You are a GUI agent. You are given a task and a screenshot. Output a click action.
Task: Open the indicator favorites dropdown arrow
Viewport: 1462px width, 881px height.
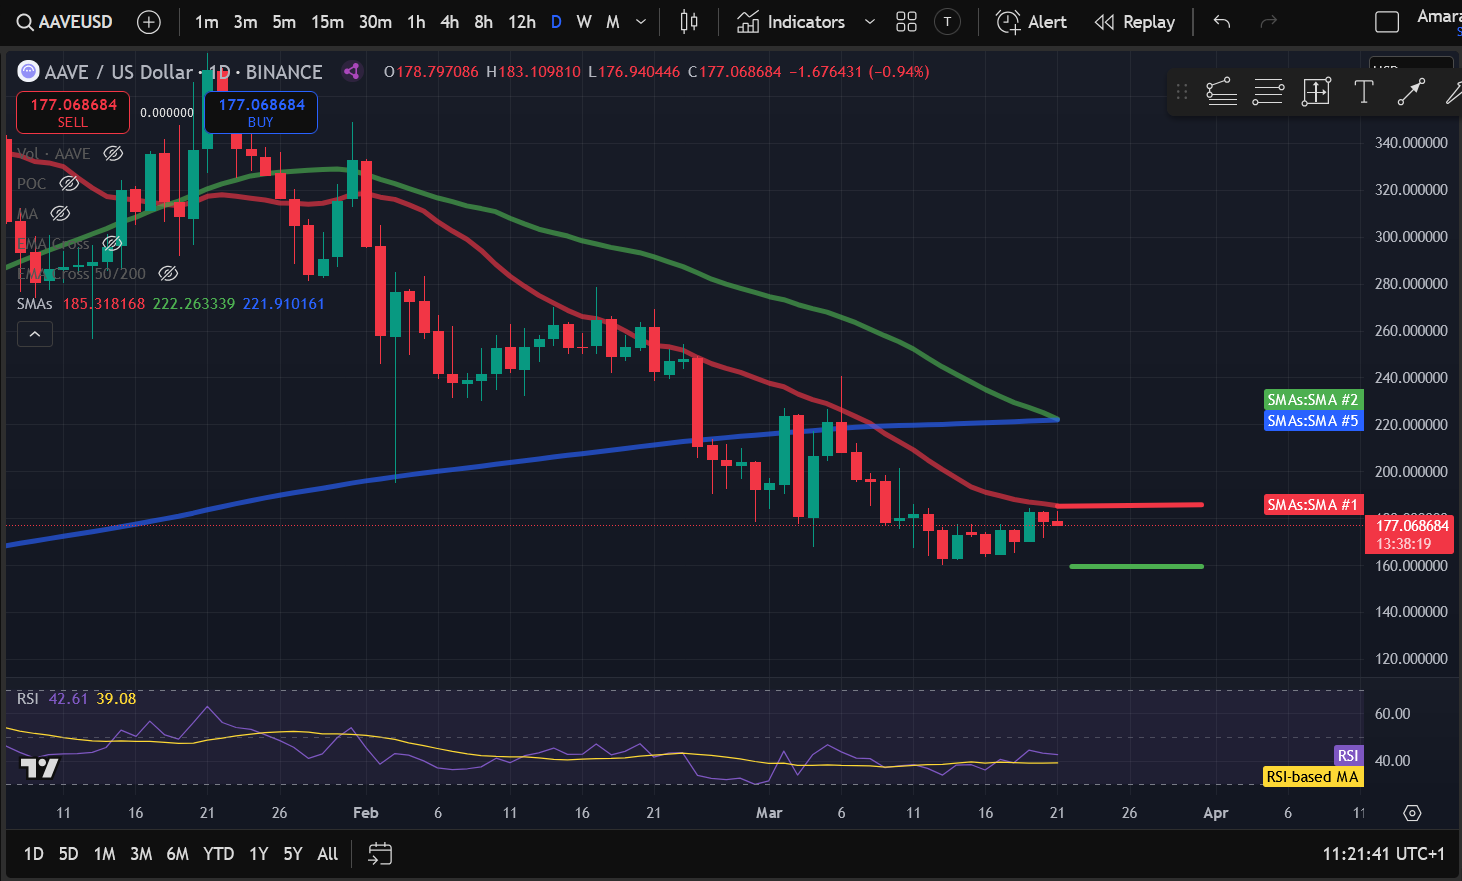point(869,22)
